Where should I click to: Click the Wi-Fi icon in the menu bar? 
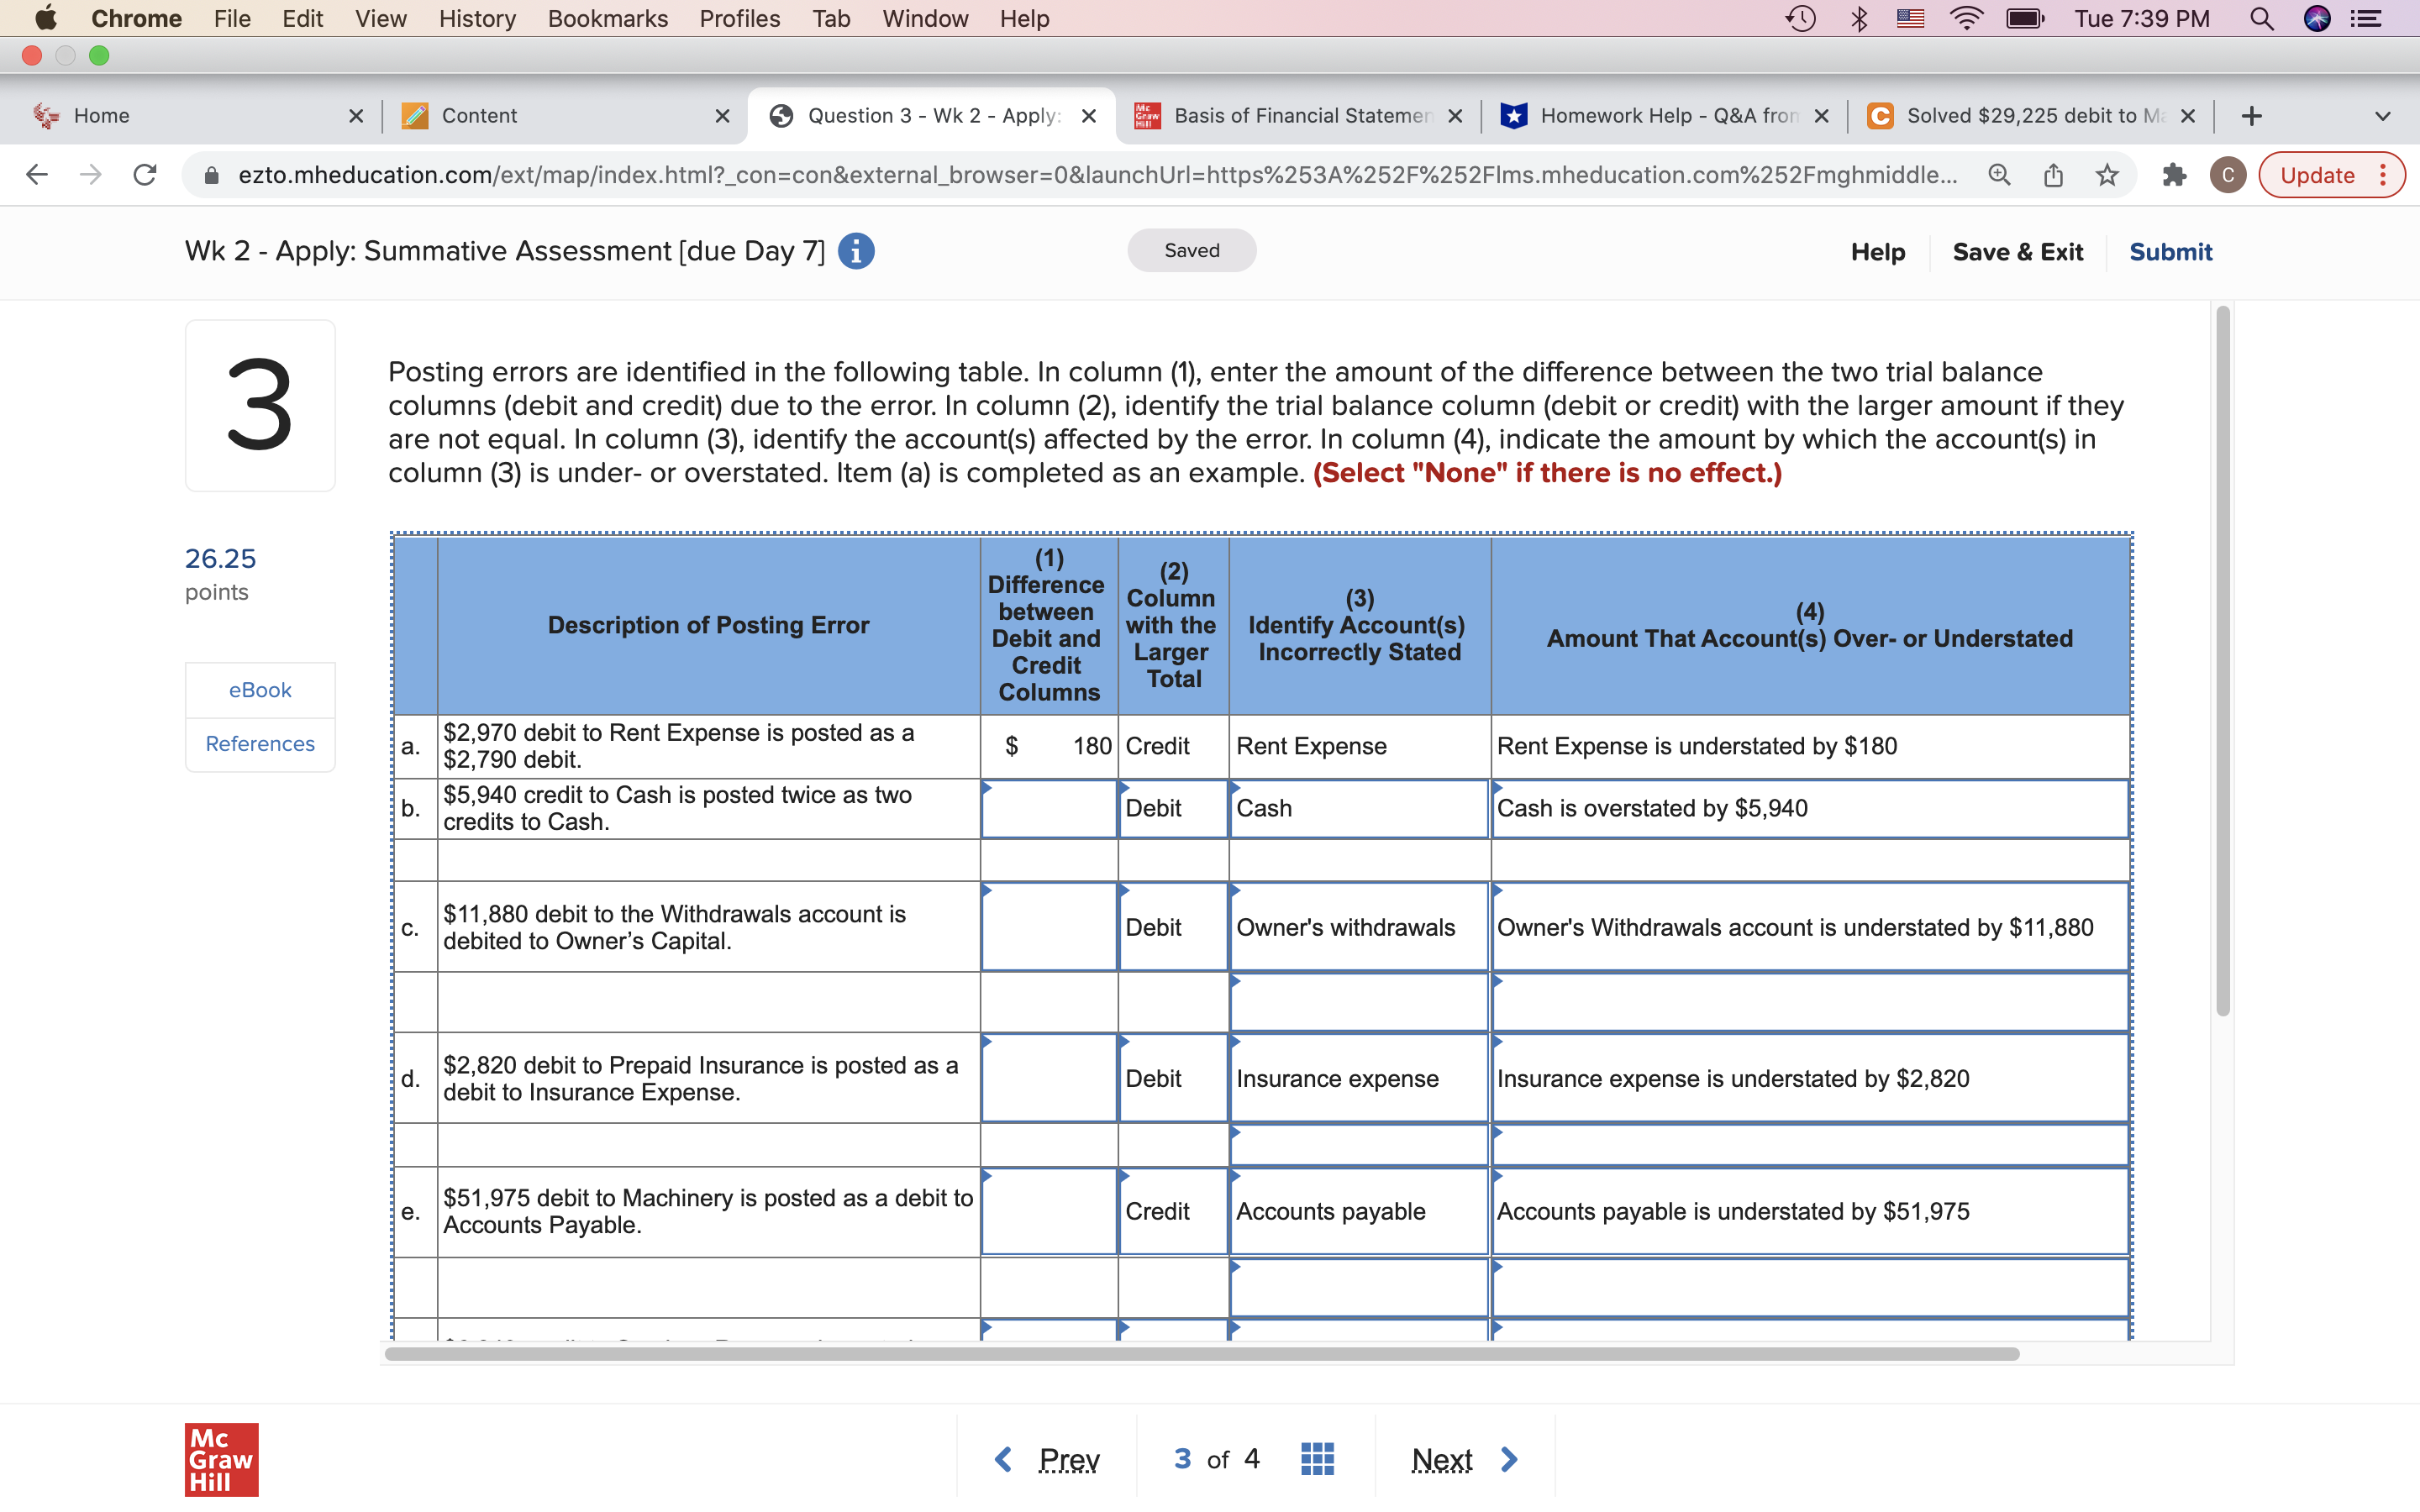click(1967, 18)
